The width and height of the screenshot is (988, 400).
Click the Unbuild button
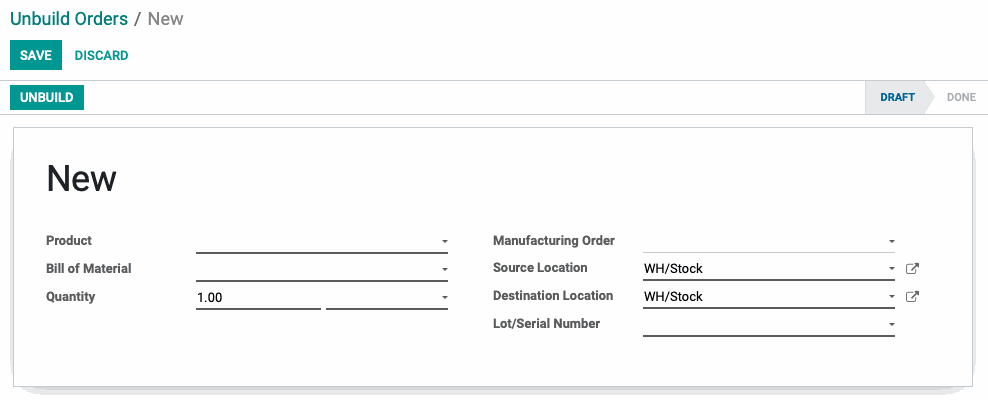[47, 98]
